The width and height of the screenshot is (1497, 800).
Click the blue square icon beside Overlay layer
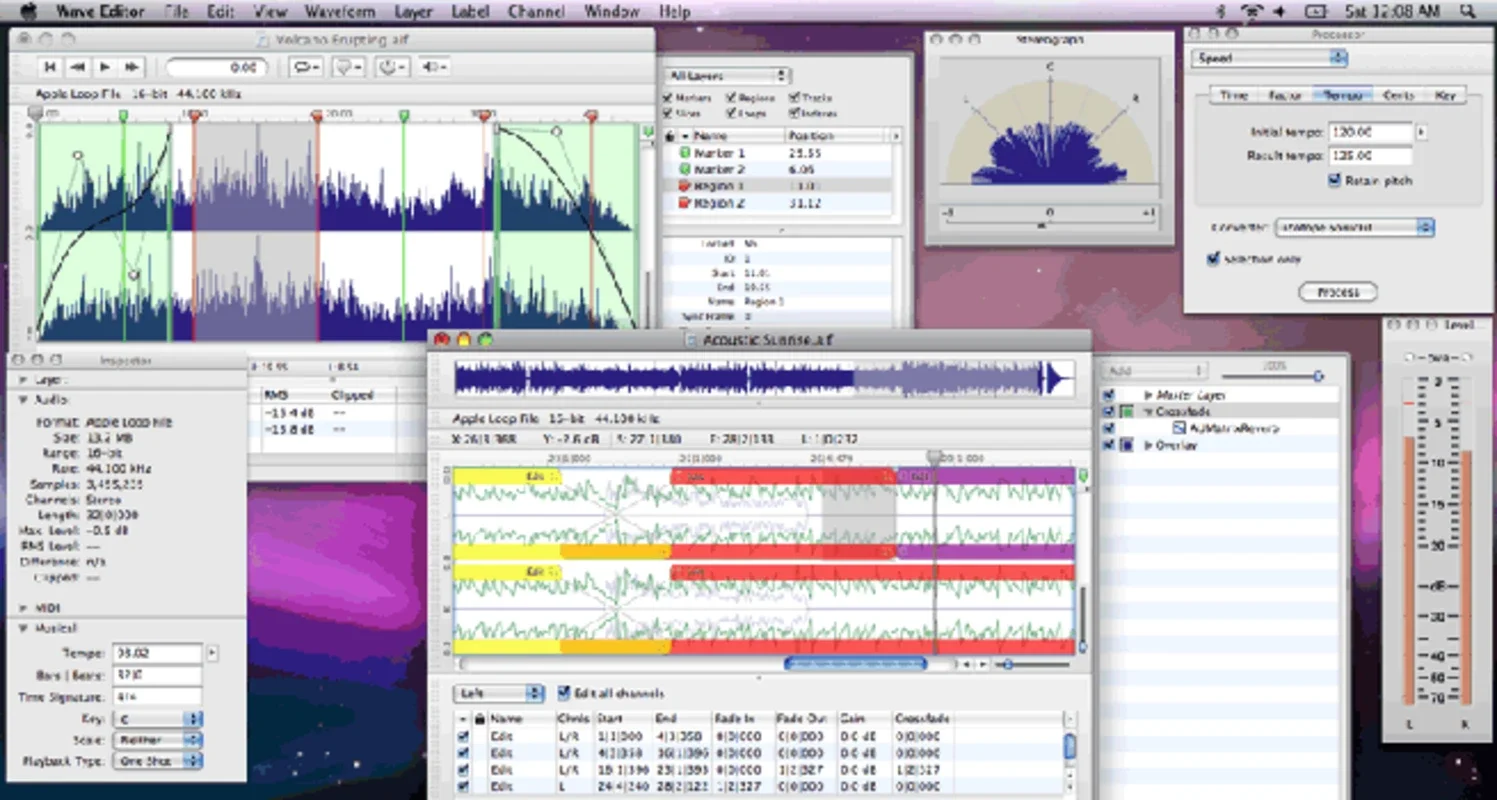click(1127, 445)
